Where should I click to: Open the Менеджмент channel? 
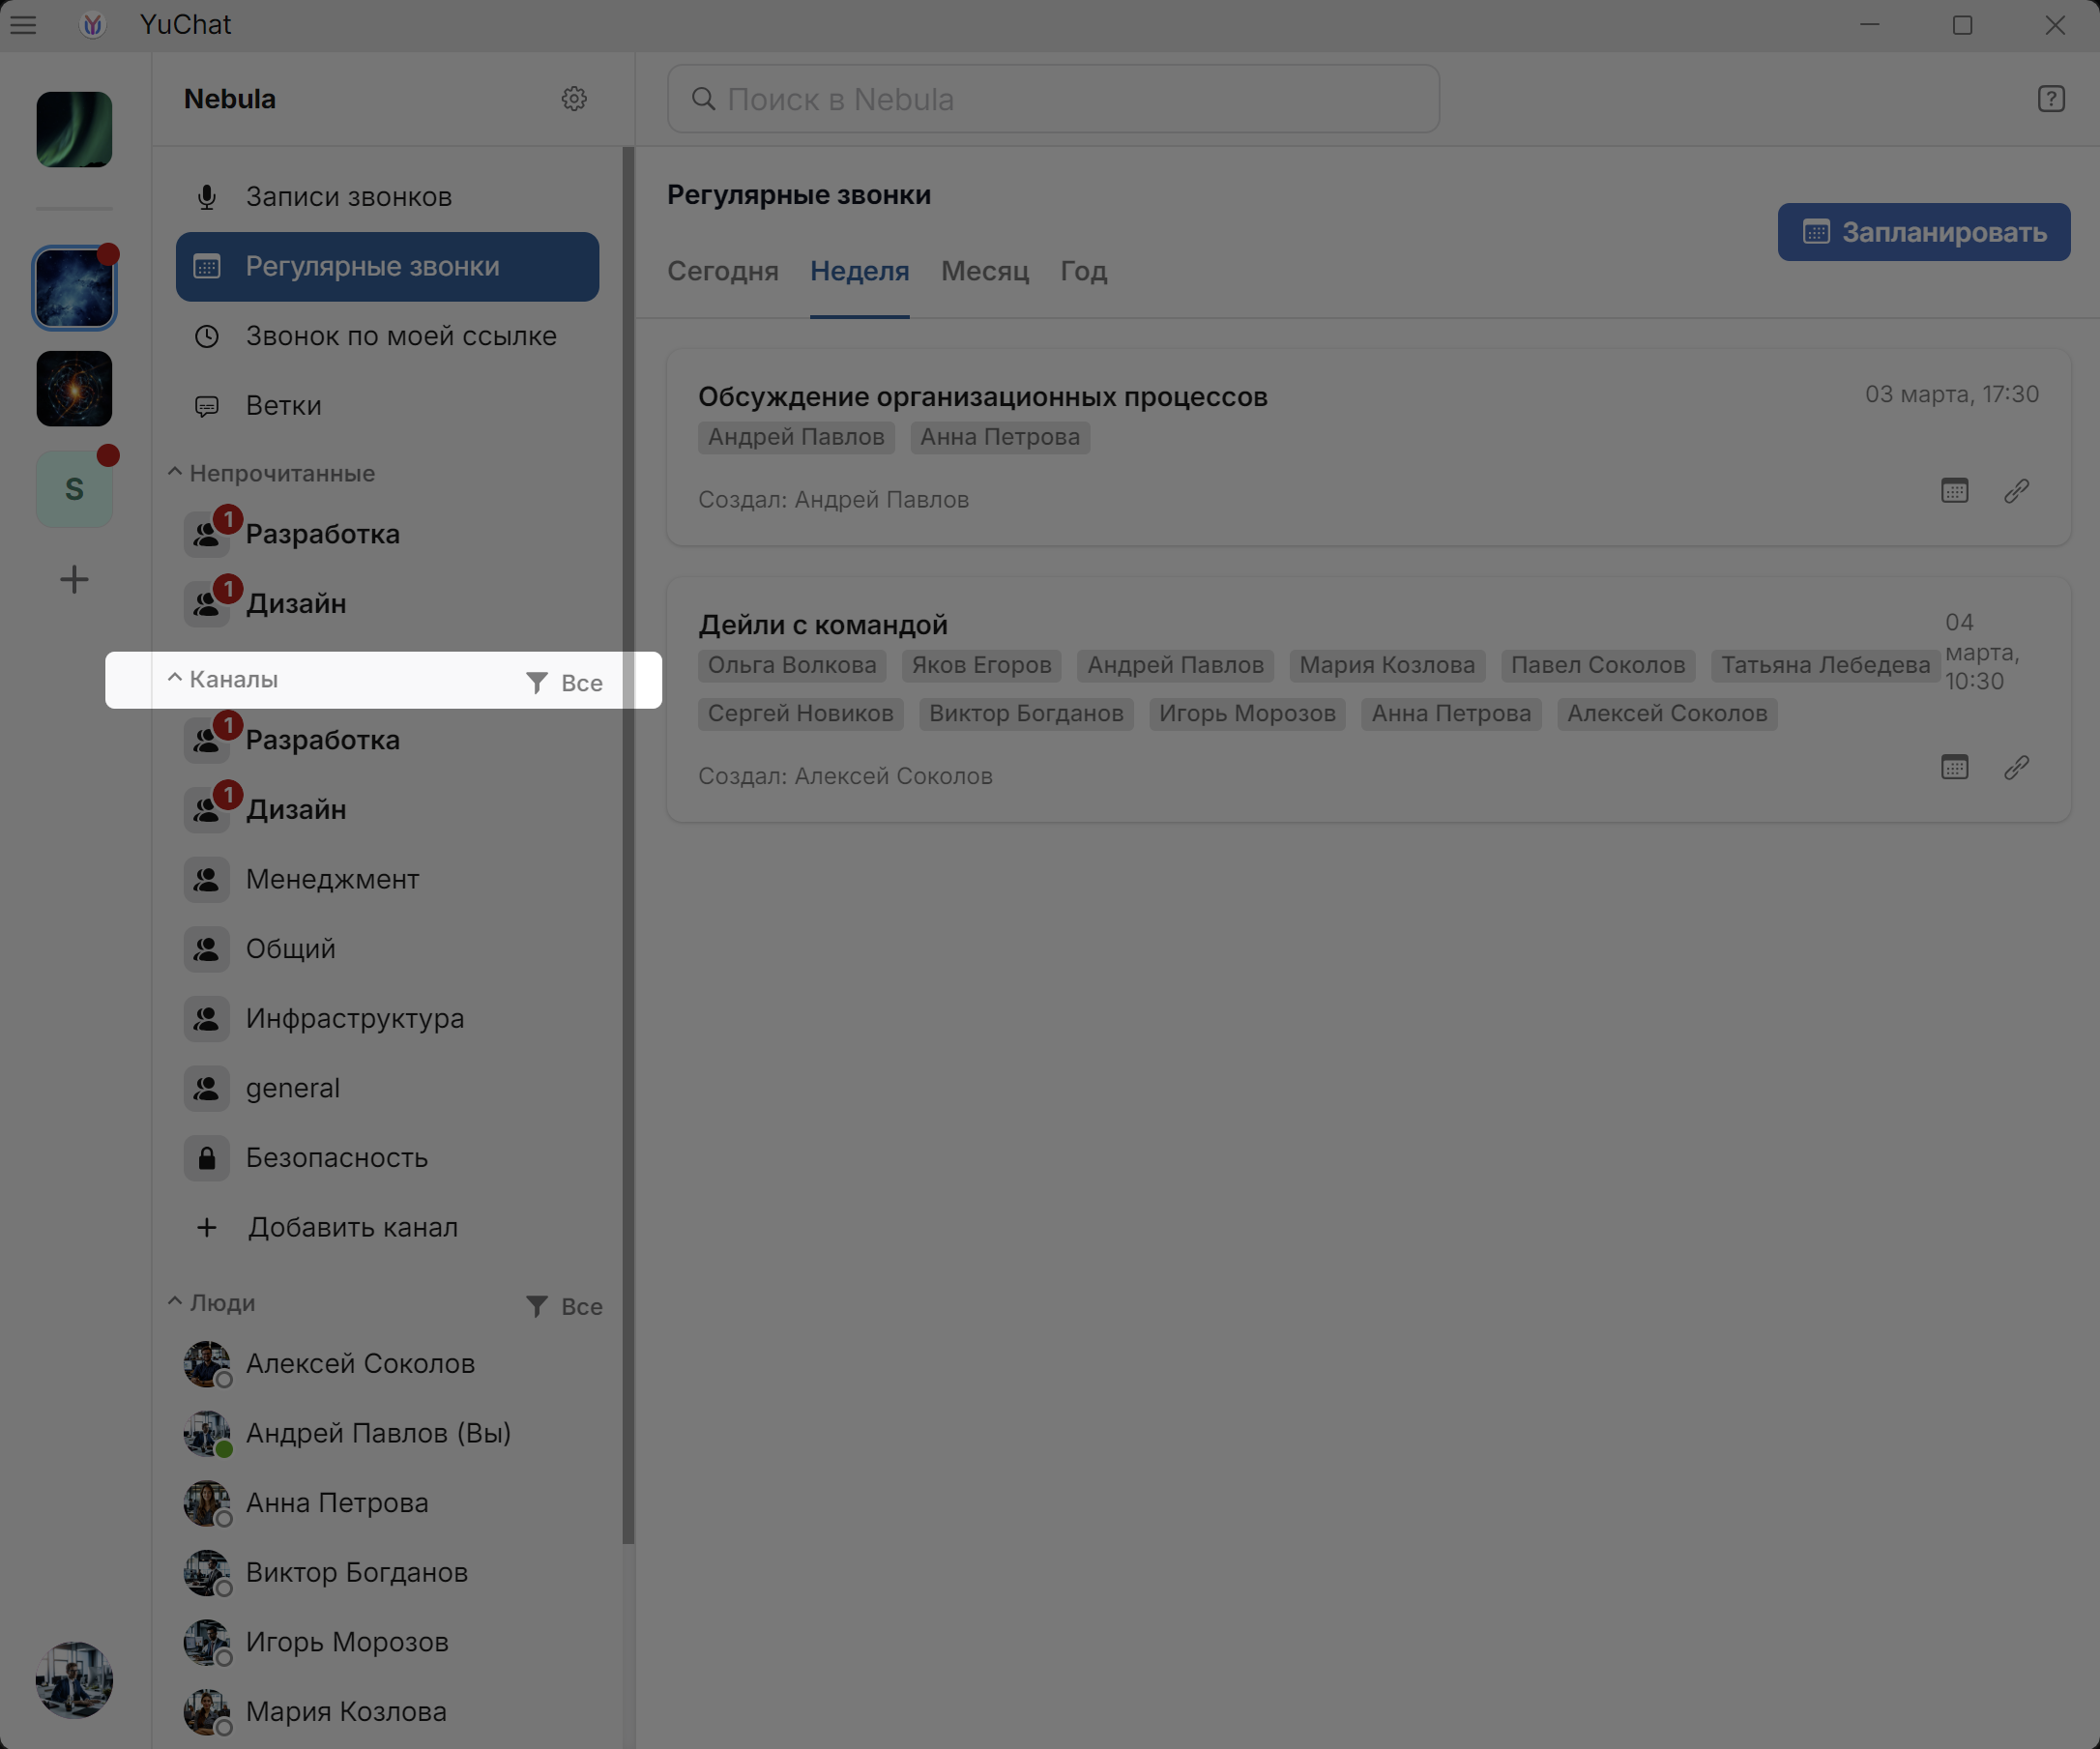click(x=388, y=879)
